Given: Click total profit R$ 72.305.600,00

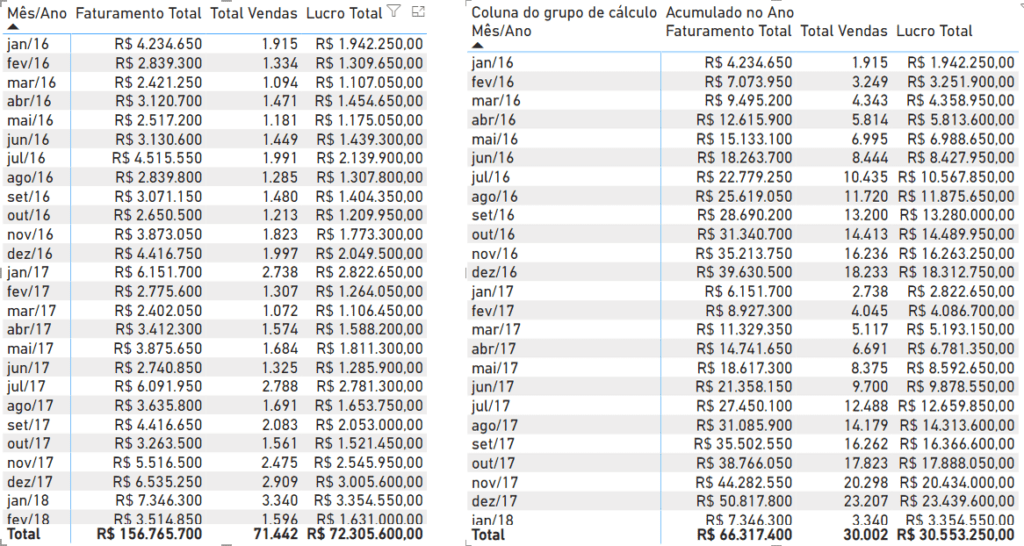Looking at the screenshot, I should [x=365, y=534].
